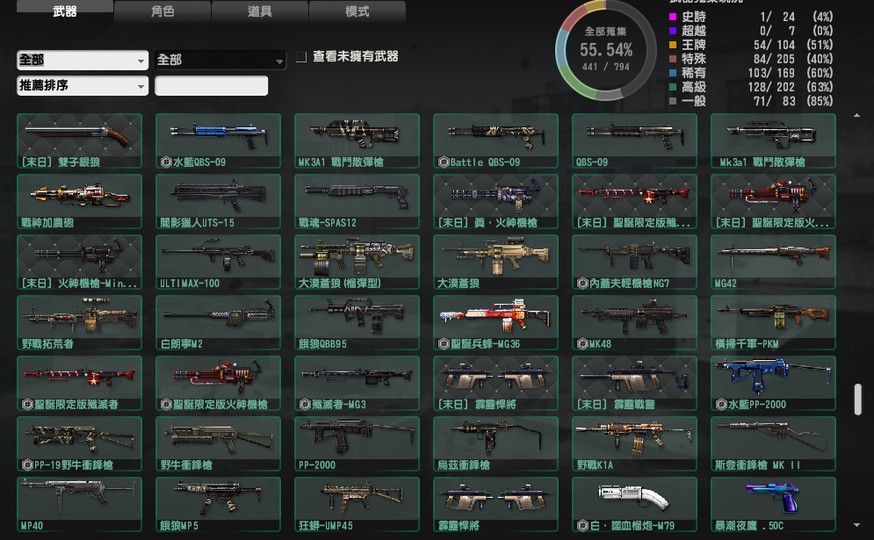Select the Battle QBS-09 shotgun
The image size is (874, 540).
click(495, 140)
